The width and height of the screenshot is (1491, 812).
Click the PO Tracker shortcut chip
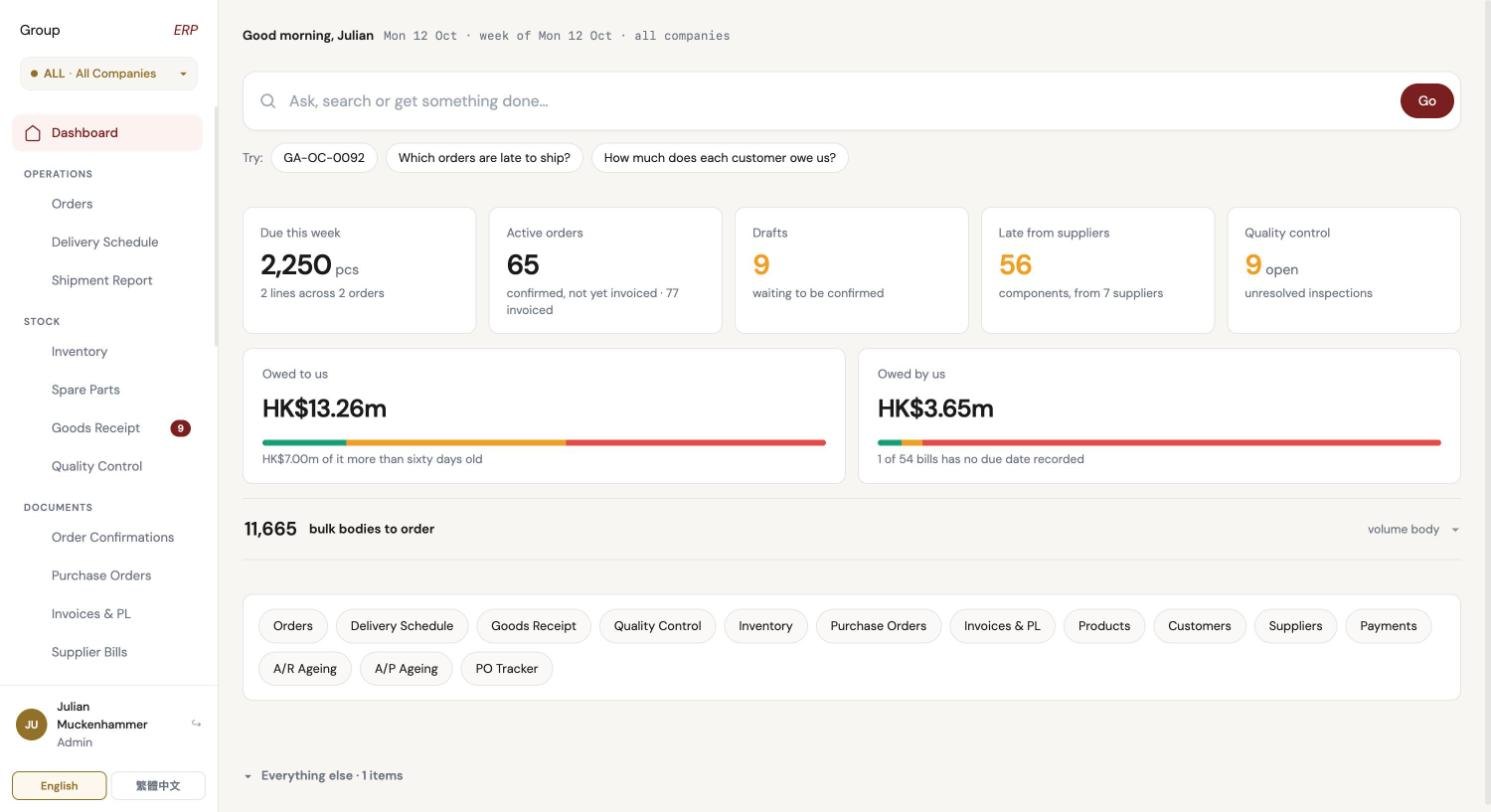coord(506,669)
